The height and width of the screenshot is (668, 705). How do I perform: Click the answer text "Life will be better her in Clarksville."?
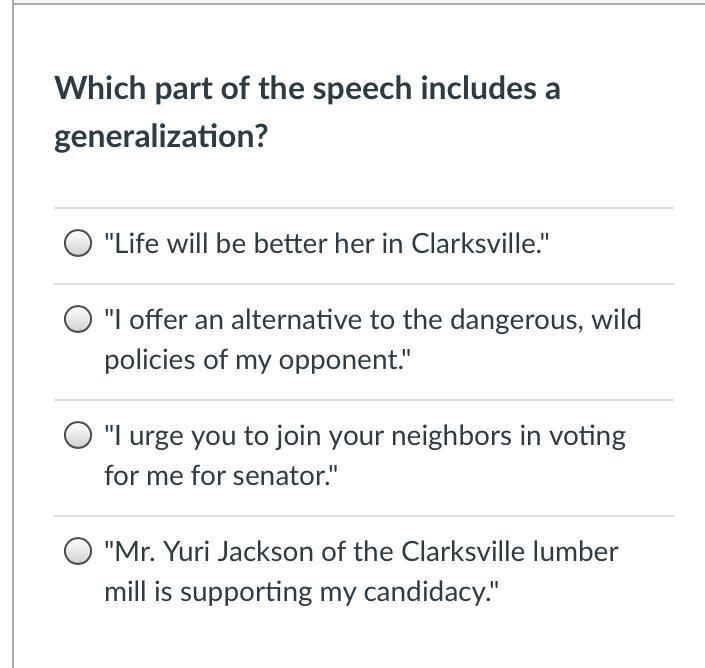click(327, 244)
